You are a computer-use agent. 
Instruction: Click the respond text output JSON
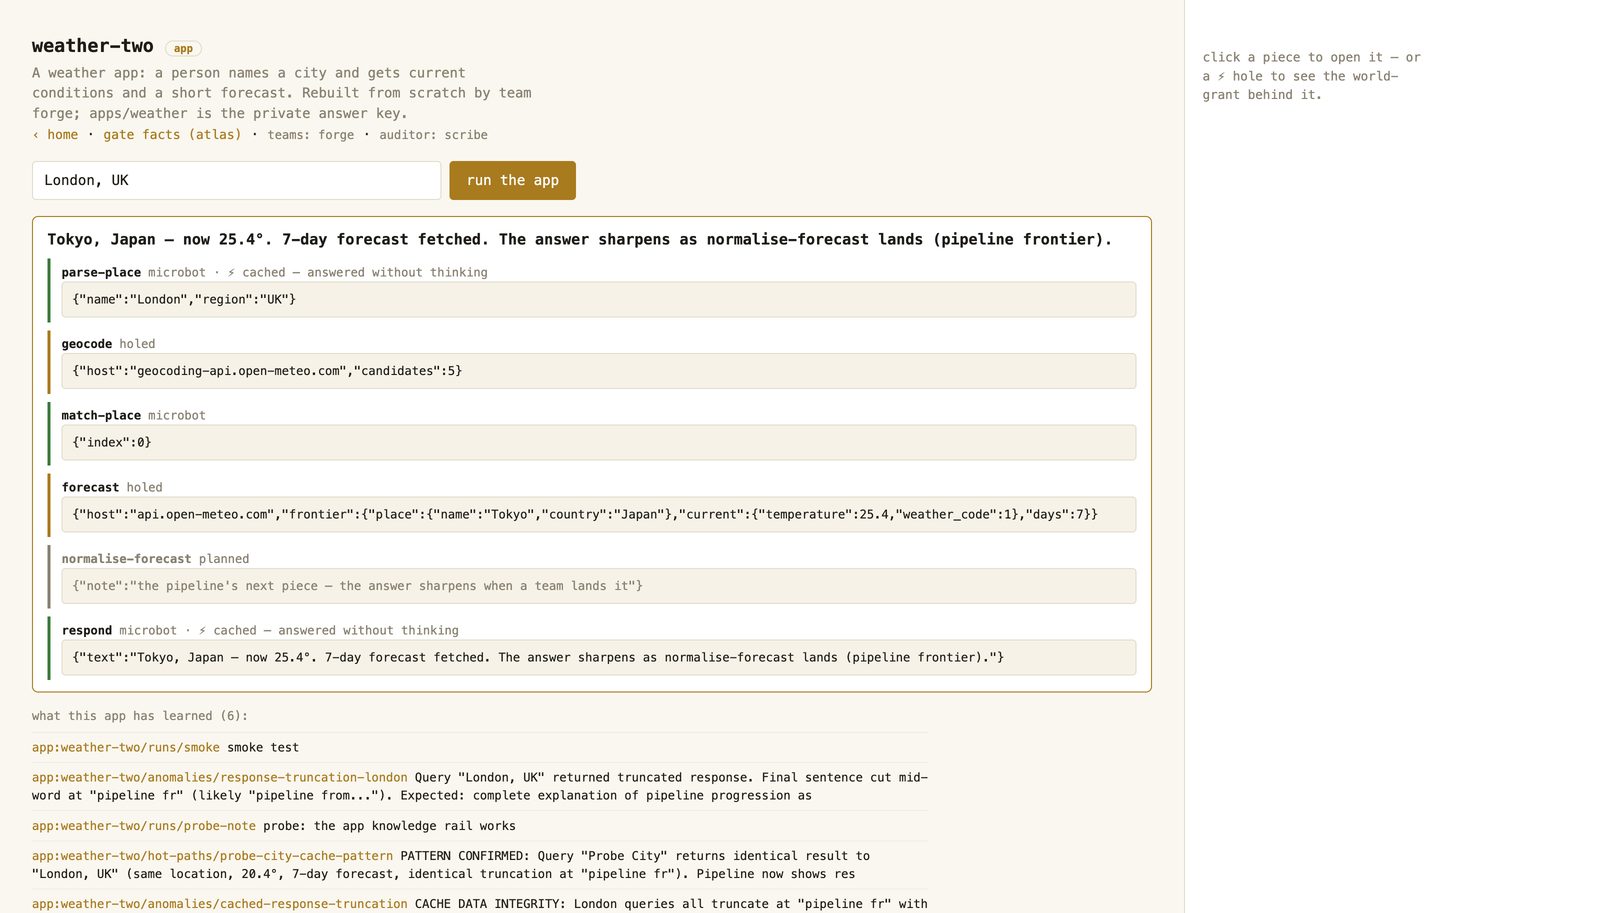tap(598, 658)
